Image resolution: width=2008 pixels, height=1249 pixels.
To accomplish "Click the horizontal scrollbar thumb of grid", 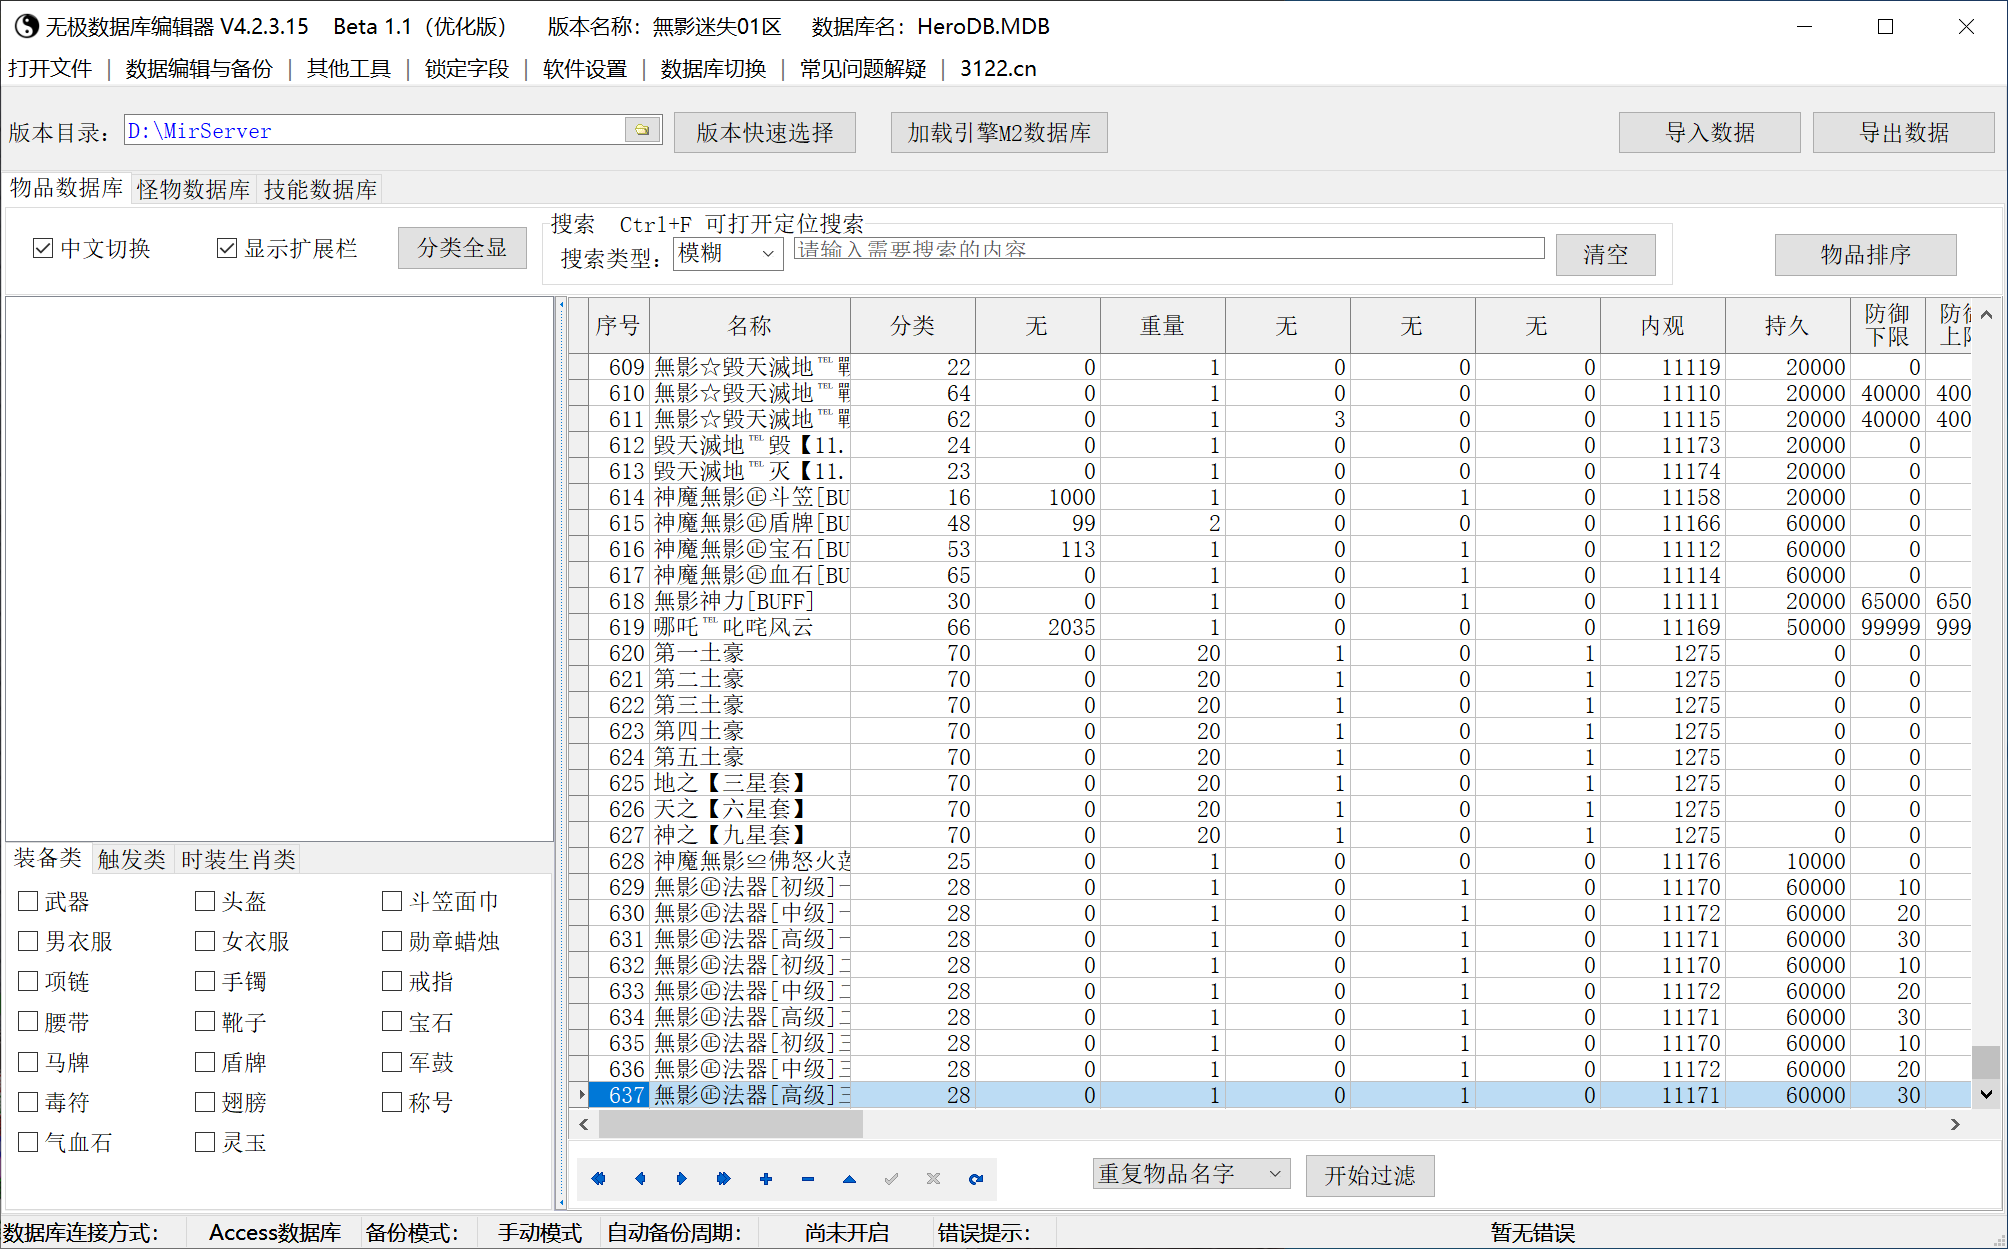I will tap(730, 1125).
